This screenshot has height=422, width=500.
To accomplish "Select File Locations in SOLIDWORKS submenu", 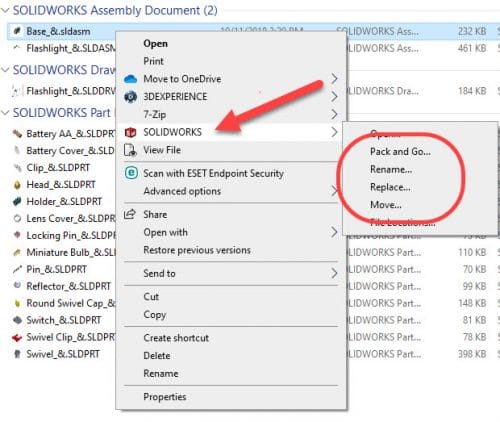I will point(403,223).
